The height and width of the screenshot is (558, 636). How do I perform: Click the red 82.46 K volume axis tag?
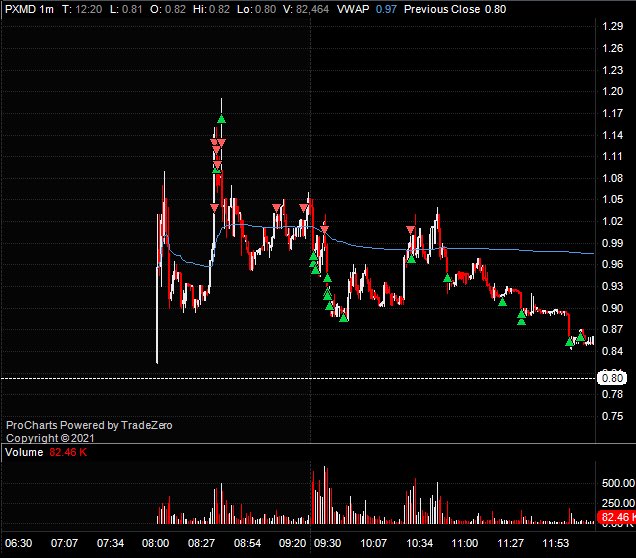[x=617, y=517]
